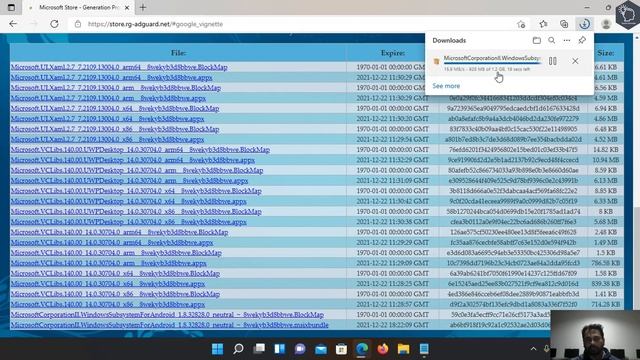The height and width of the screenshot is (360, 640).
Task: Switch to Edge in the taskbar
Action: click(362, 349)
